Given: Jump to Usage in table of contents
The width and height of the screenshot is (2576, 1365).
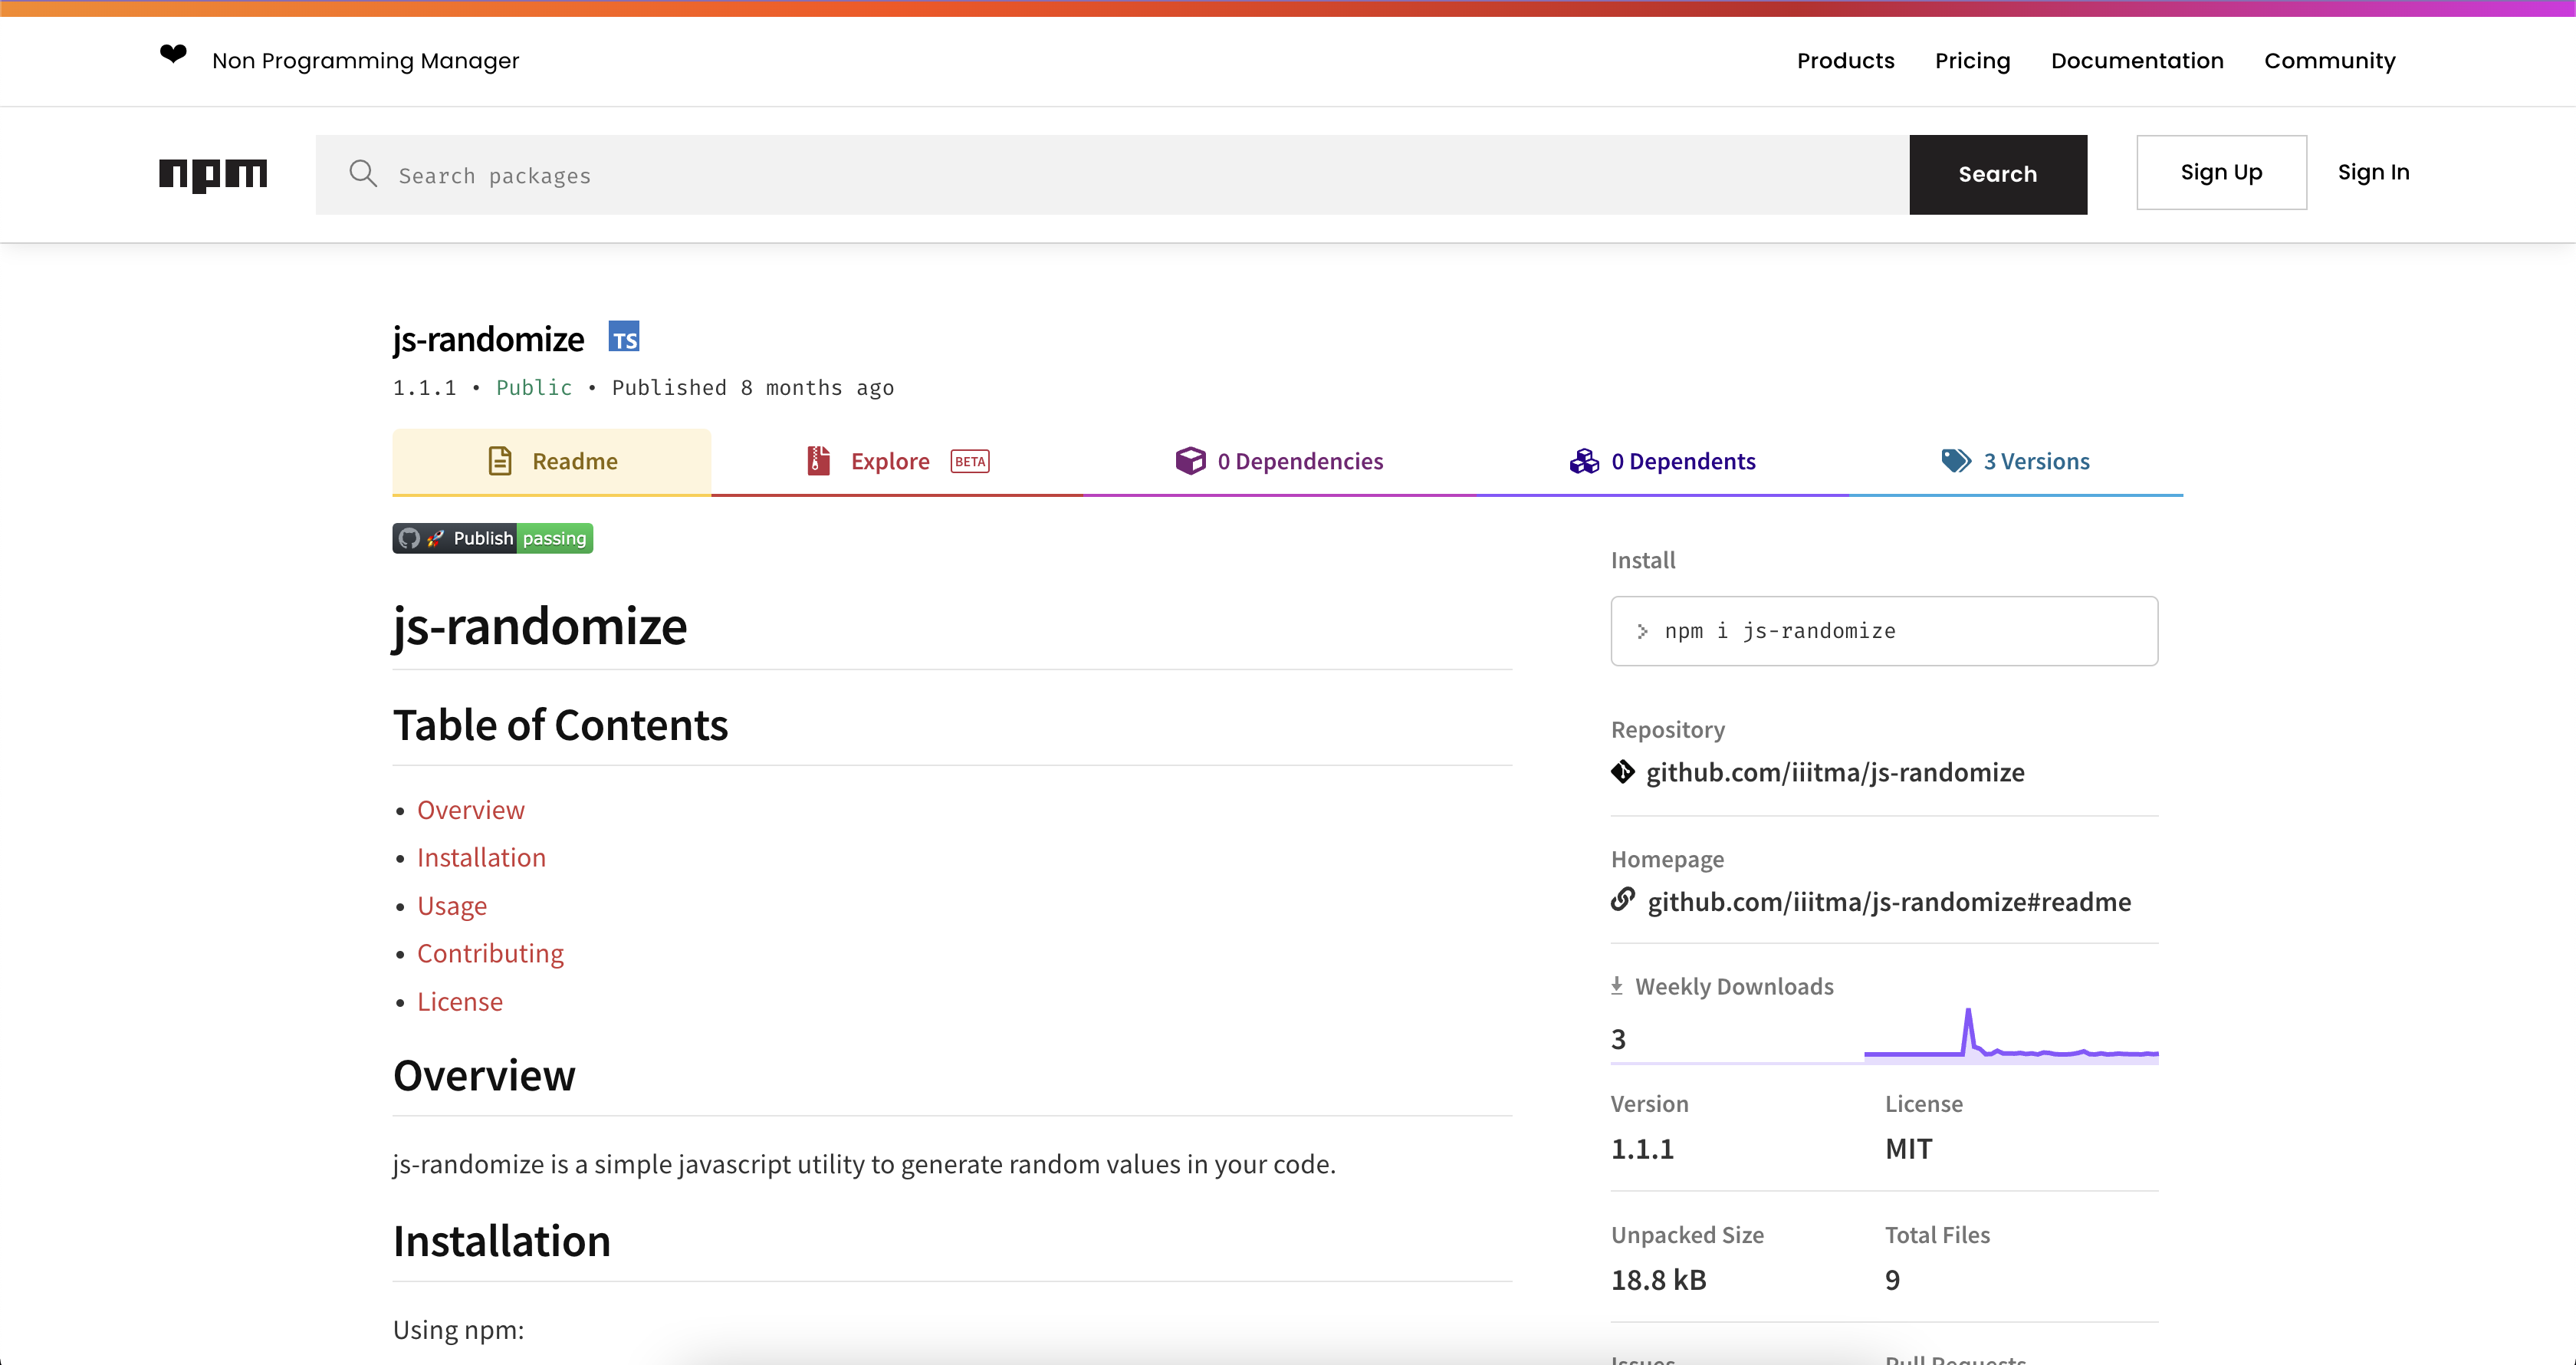Looking at the screenshot, I should pyautogui.click(x=452, y=906).
